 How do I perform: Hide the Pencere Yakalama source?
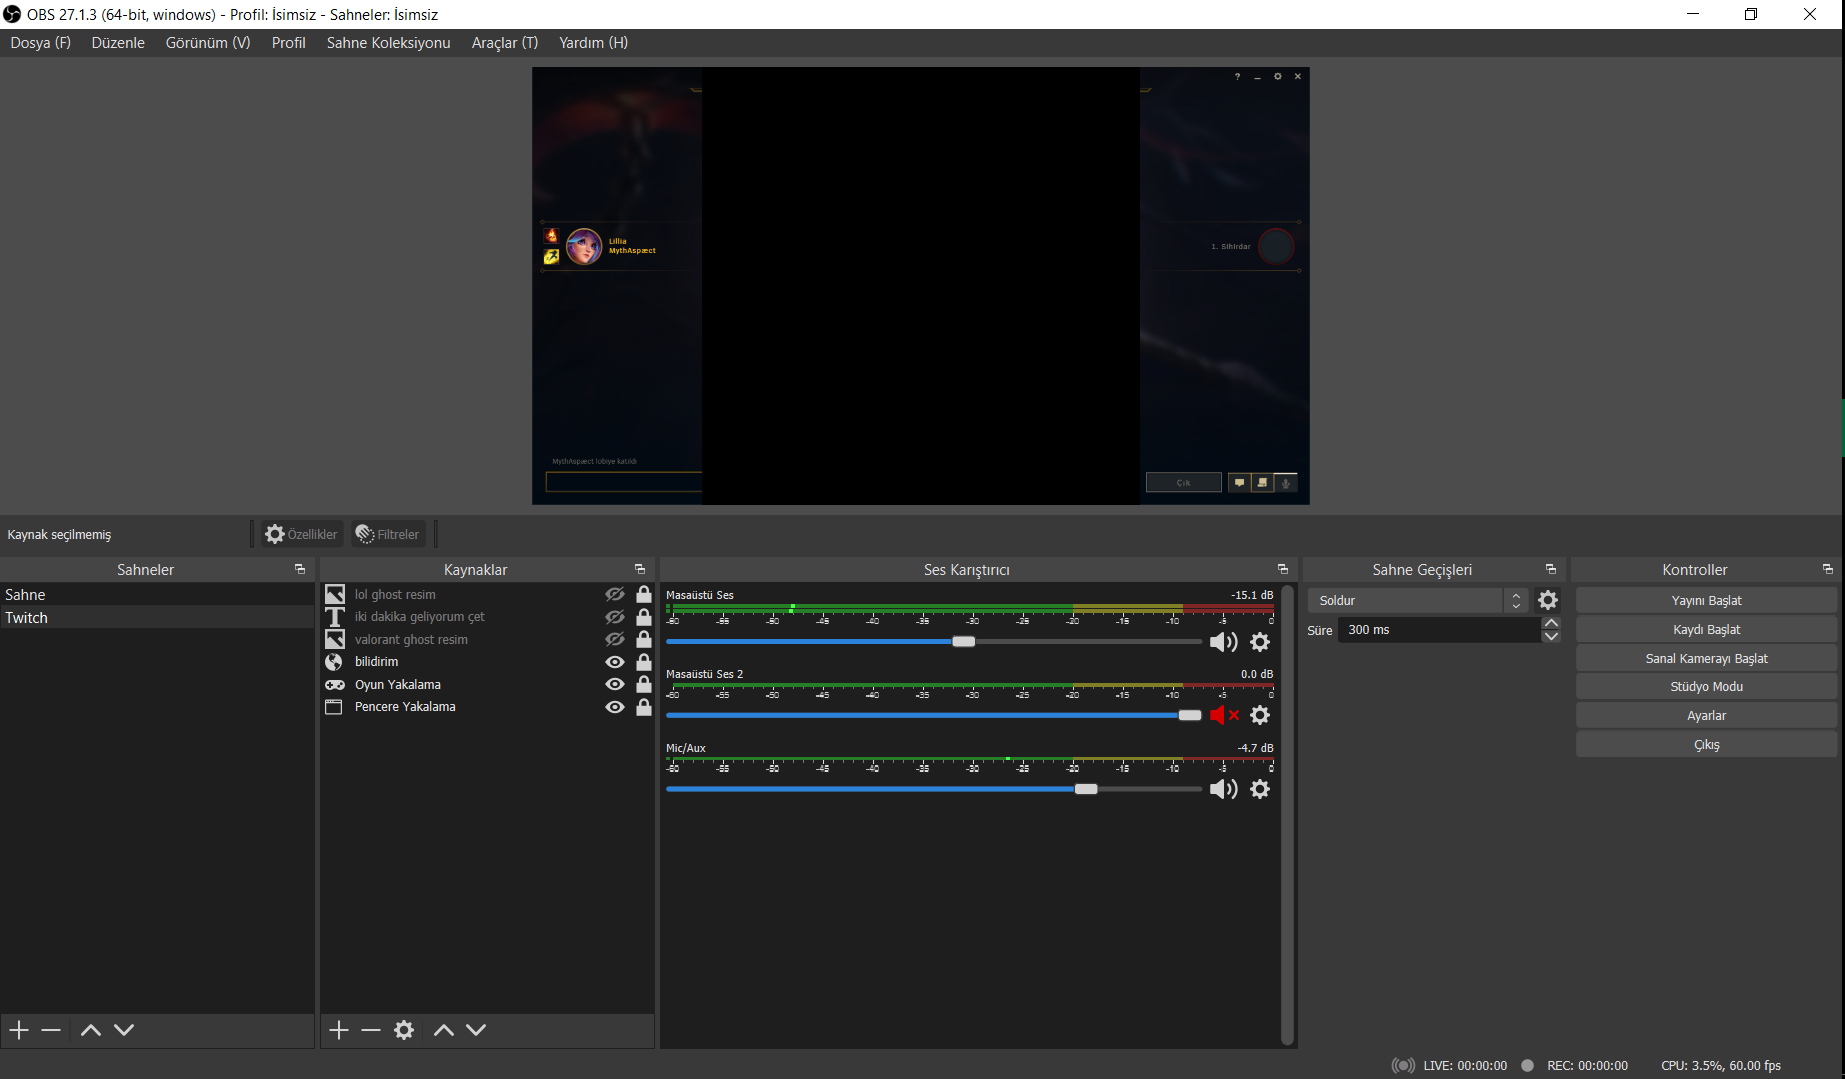(615, 707)
